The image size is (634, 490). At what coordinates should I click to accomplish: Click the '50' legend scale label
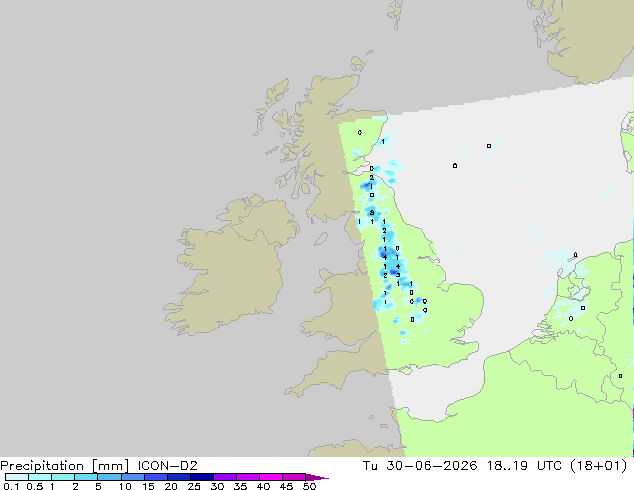click(309, 486)
